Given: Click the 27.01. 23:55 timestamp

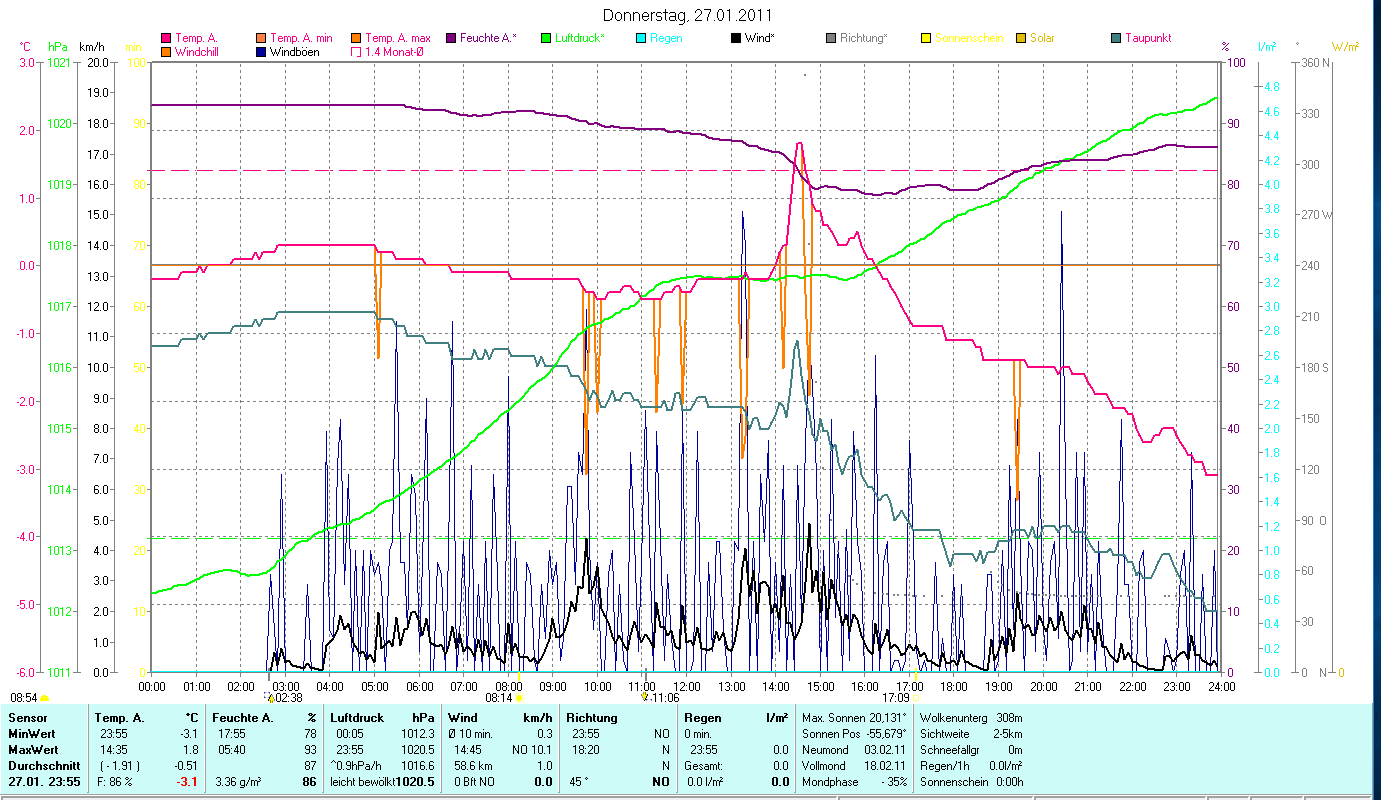Looking at the screenshot, I should tap(45, 781).
